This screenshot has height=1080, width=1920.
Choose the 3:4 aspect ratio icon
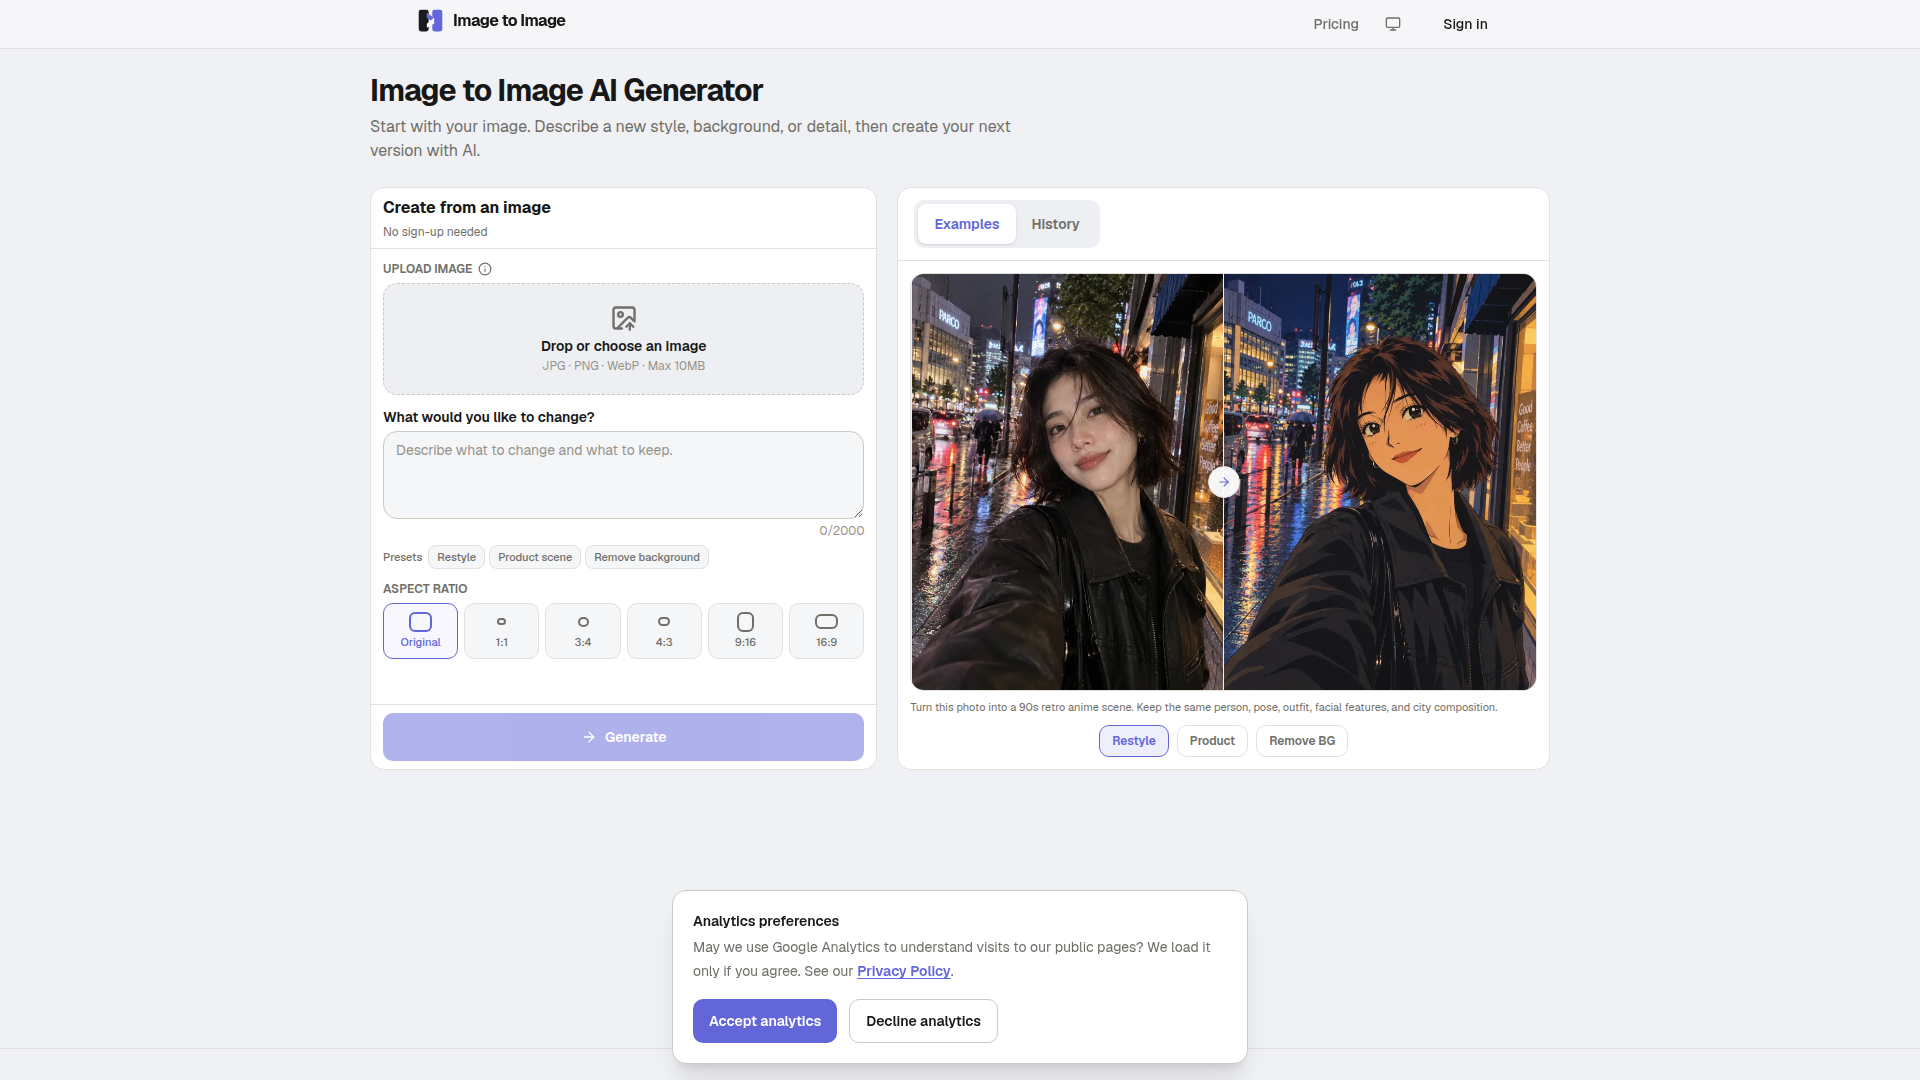(x=583, y=622)
